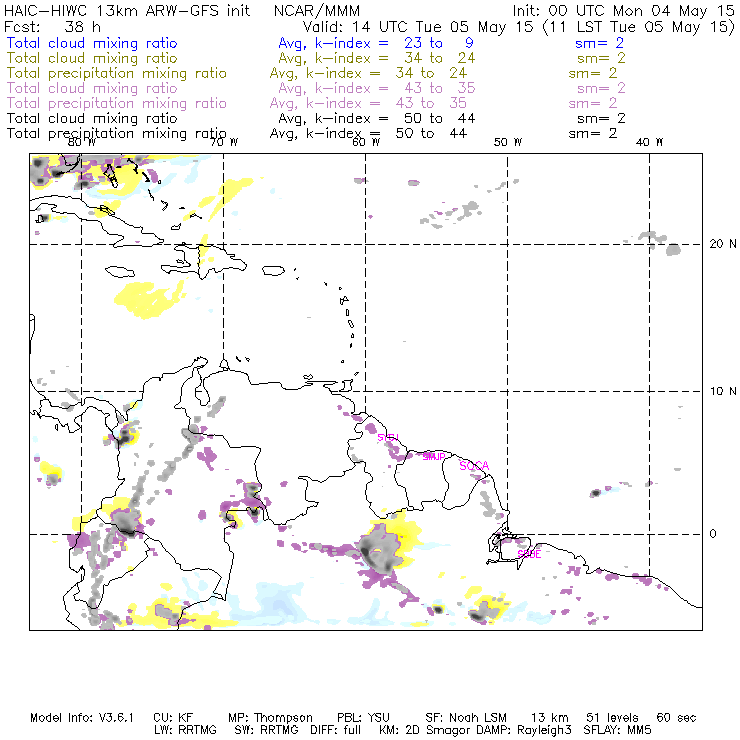Click the '80 W' longitude label
The image size is (740, 740).
click(x=82, y=142)
